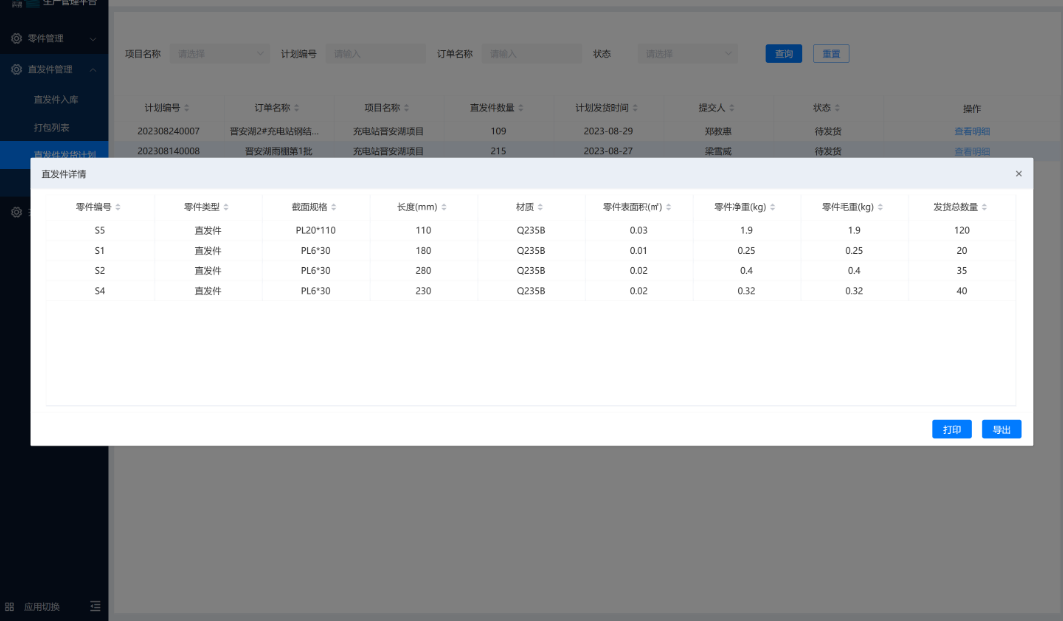Click the 应用切换 grid icon

(x=10, y=606)
